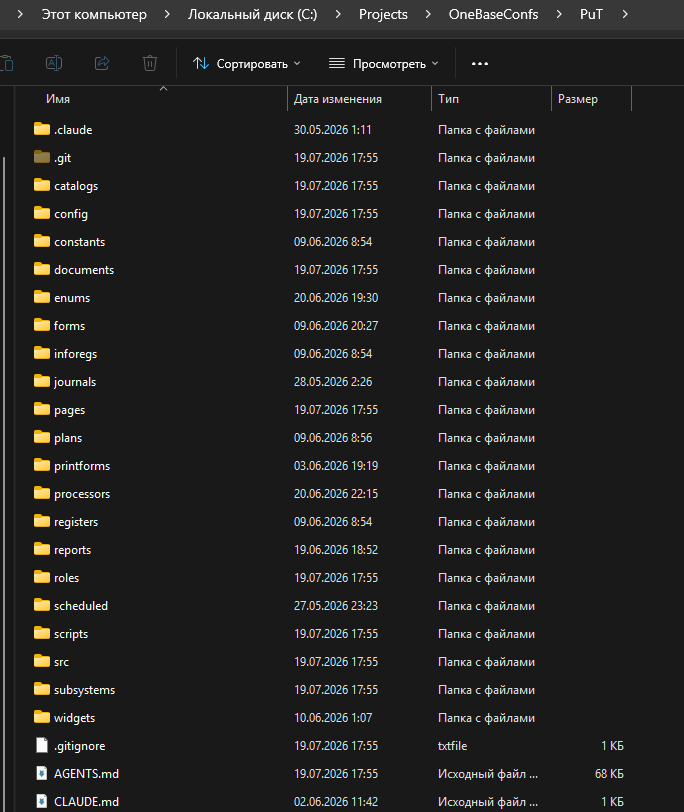Expand chevron after Локальный диск (C:)
Viewport: 684px width, 812px height.
(338, 14)
